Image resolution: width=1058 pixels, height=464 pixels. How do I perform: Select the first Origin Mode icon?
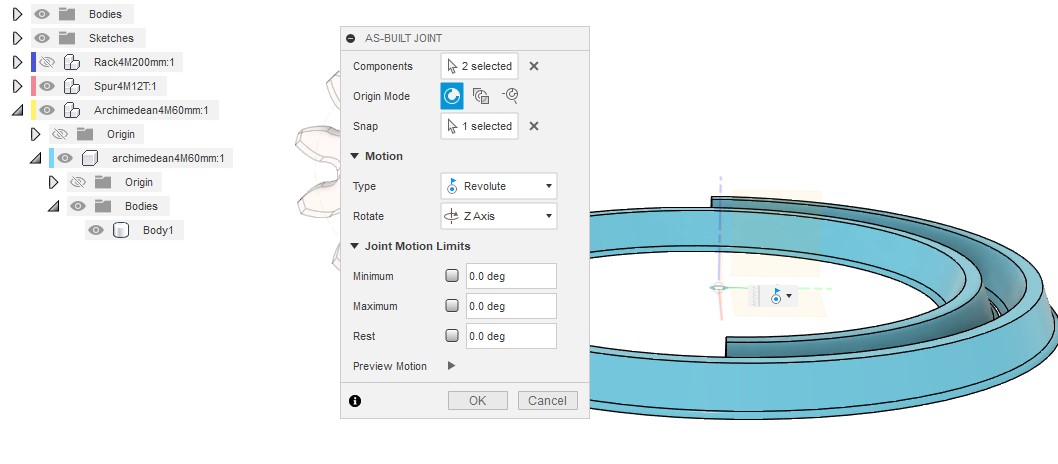tap(452, 96)
